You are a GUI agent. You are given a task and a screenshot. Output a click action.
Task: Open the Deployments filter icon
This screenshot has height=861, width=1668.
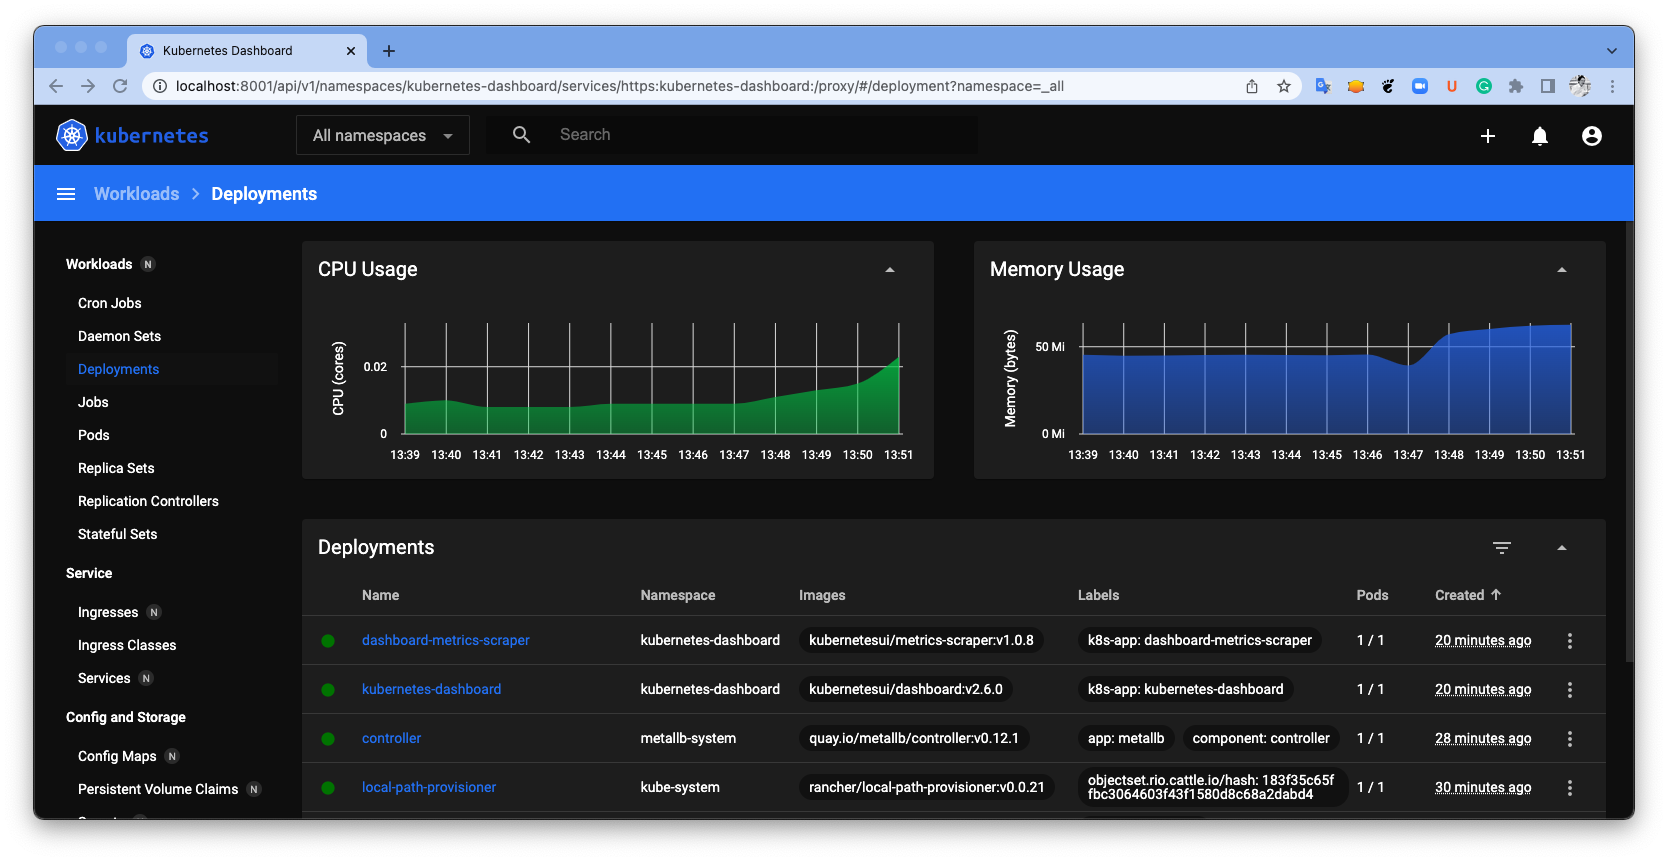[1502, 548]
